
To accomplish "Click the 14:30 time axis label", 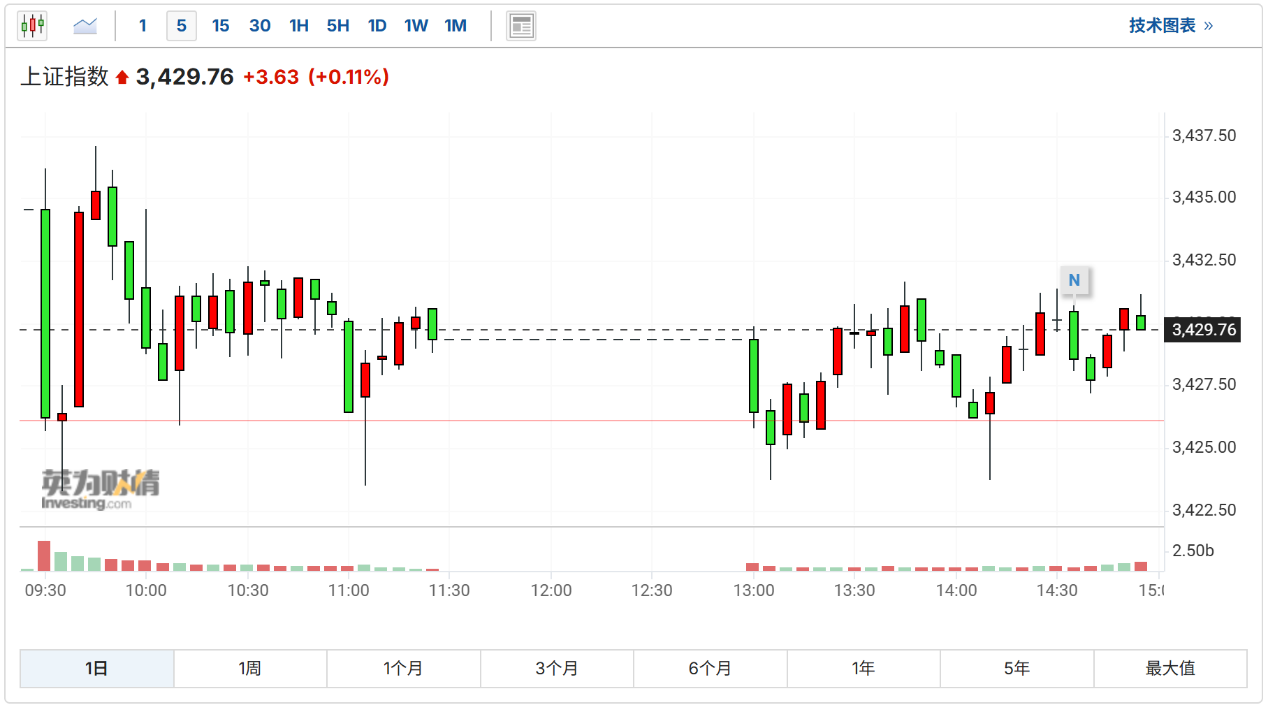I will 1057,590.
